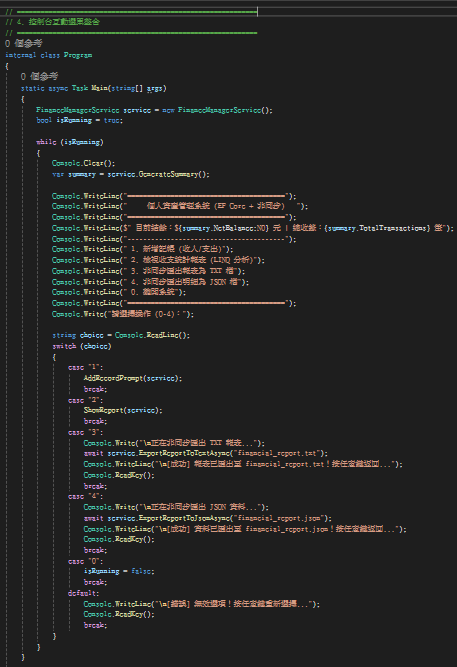Click the "4." section comment line
The width and height of the screenshot is (457, 667).
[x=52, y=22]
